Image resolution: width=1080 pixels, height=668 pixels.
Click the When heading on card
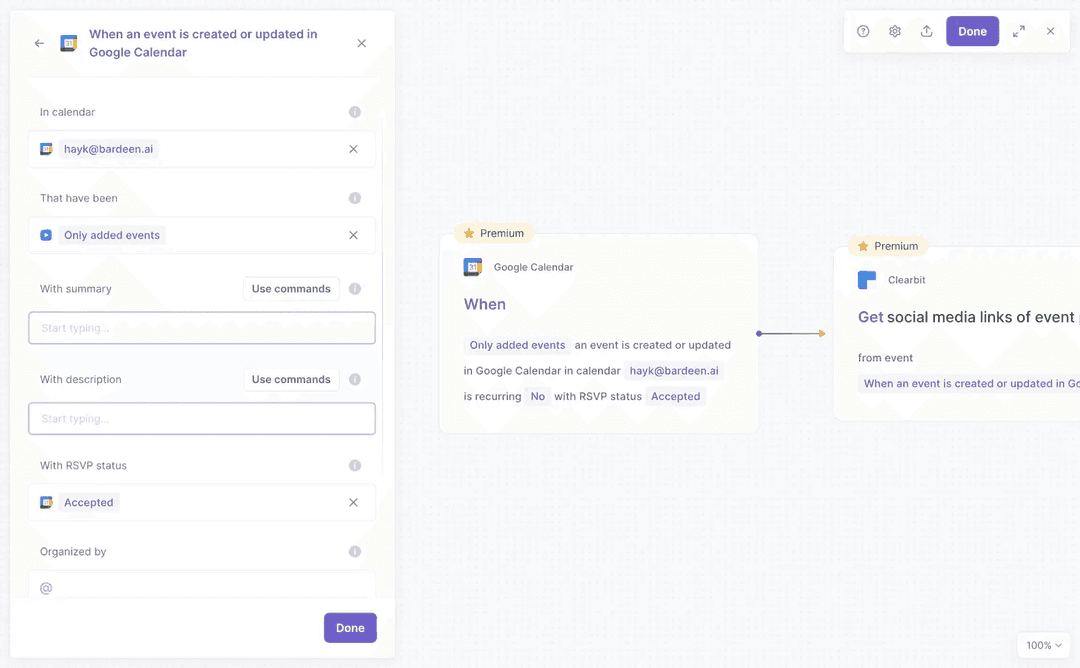[485, 304]
